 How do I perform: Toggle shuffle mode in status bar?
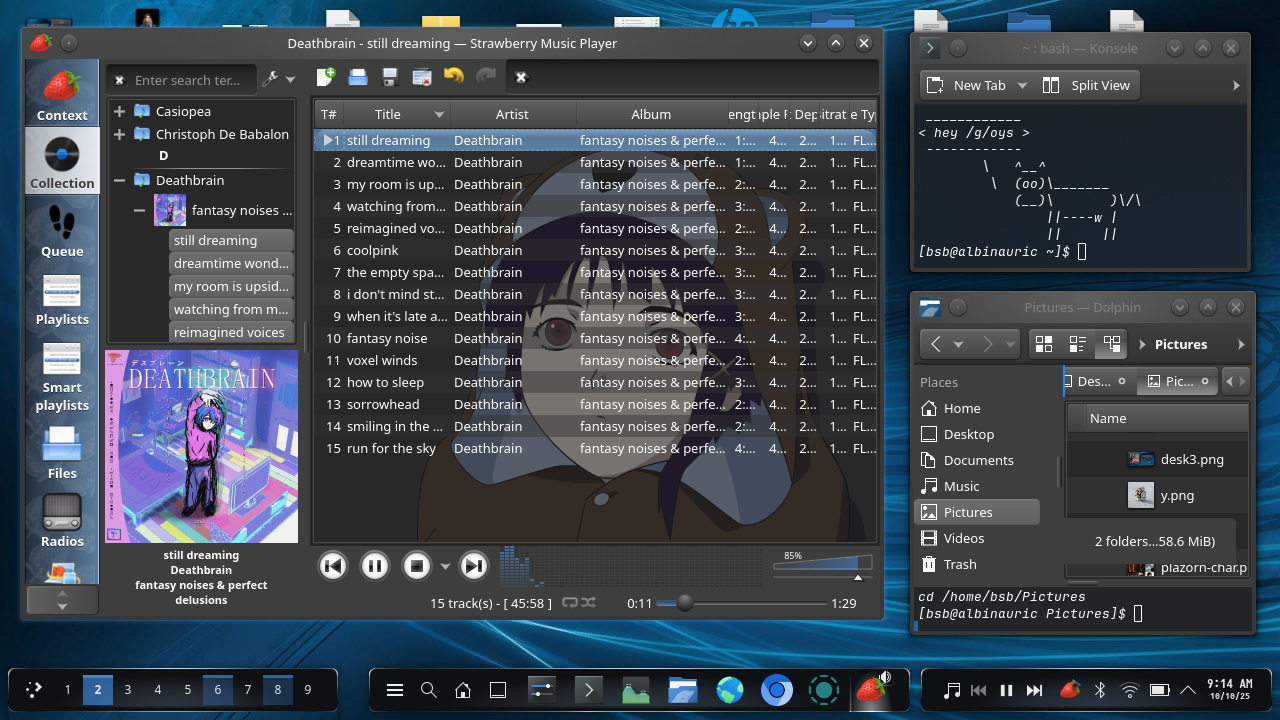[588, 603]
